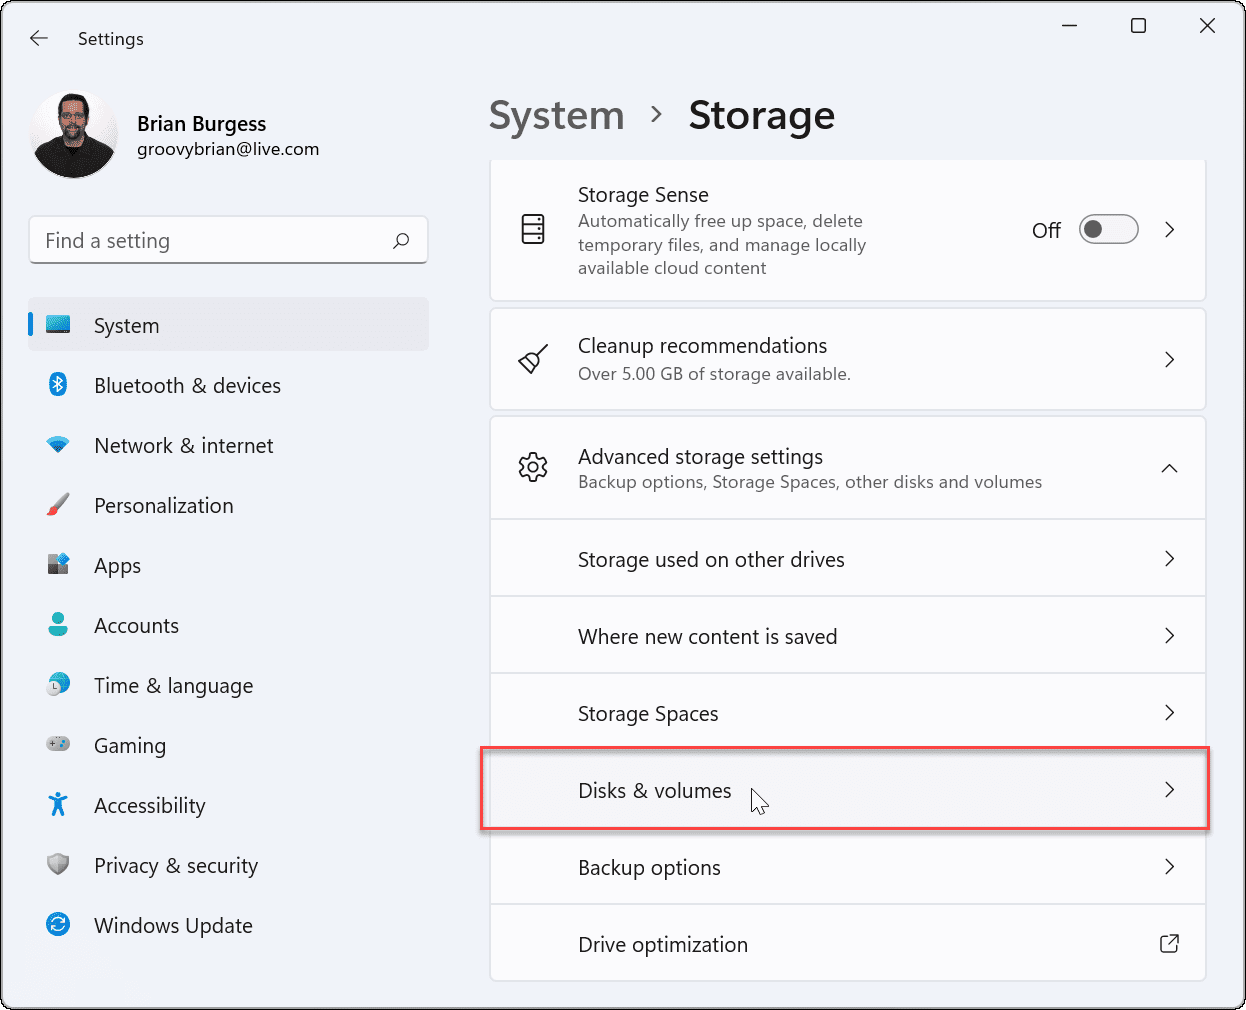Screen dimensions: 1246x1010
Task: Select the Apps icon in sidebar
Action: pos(58,565)
